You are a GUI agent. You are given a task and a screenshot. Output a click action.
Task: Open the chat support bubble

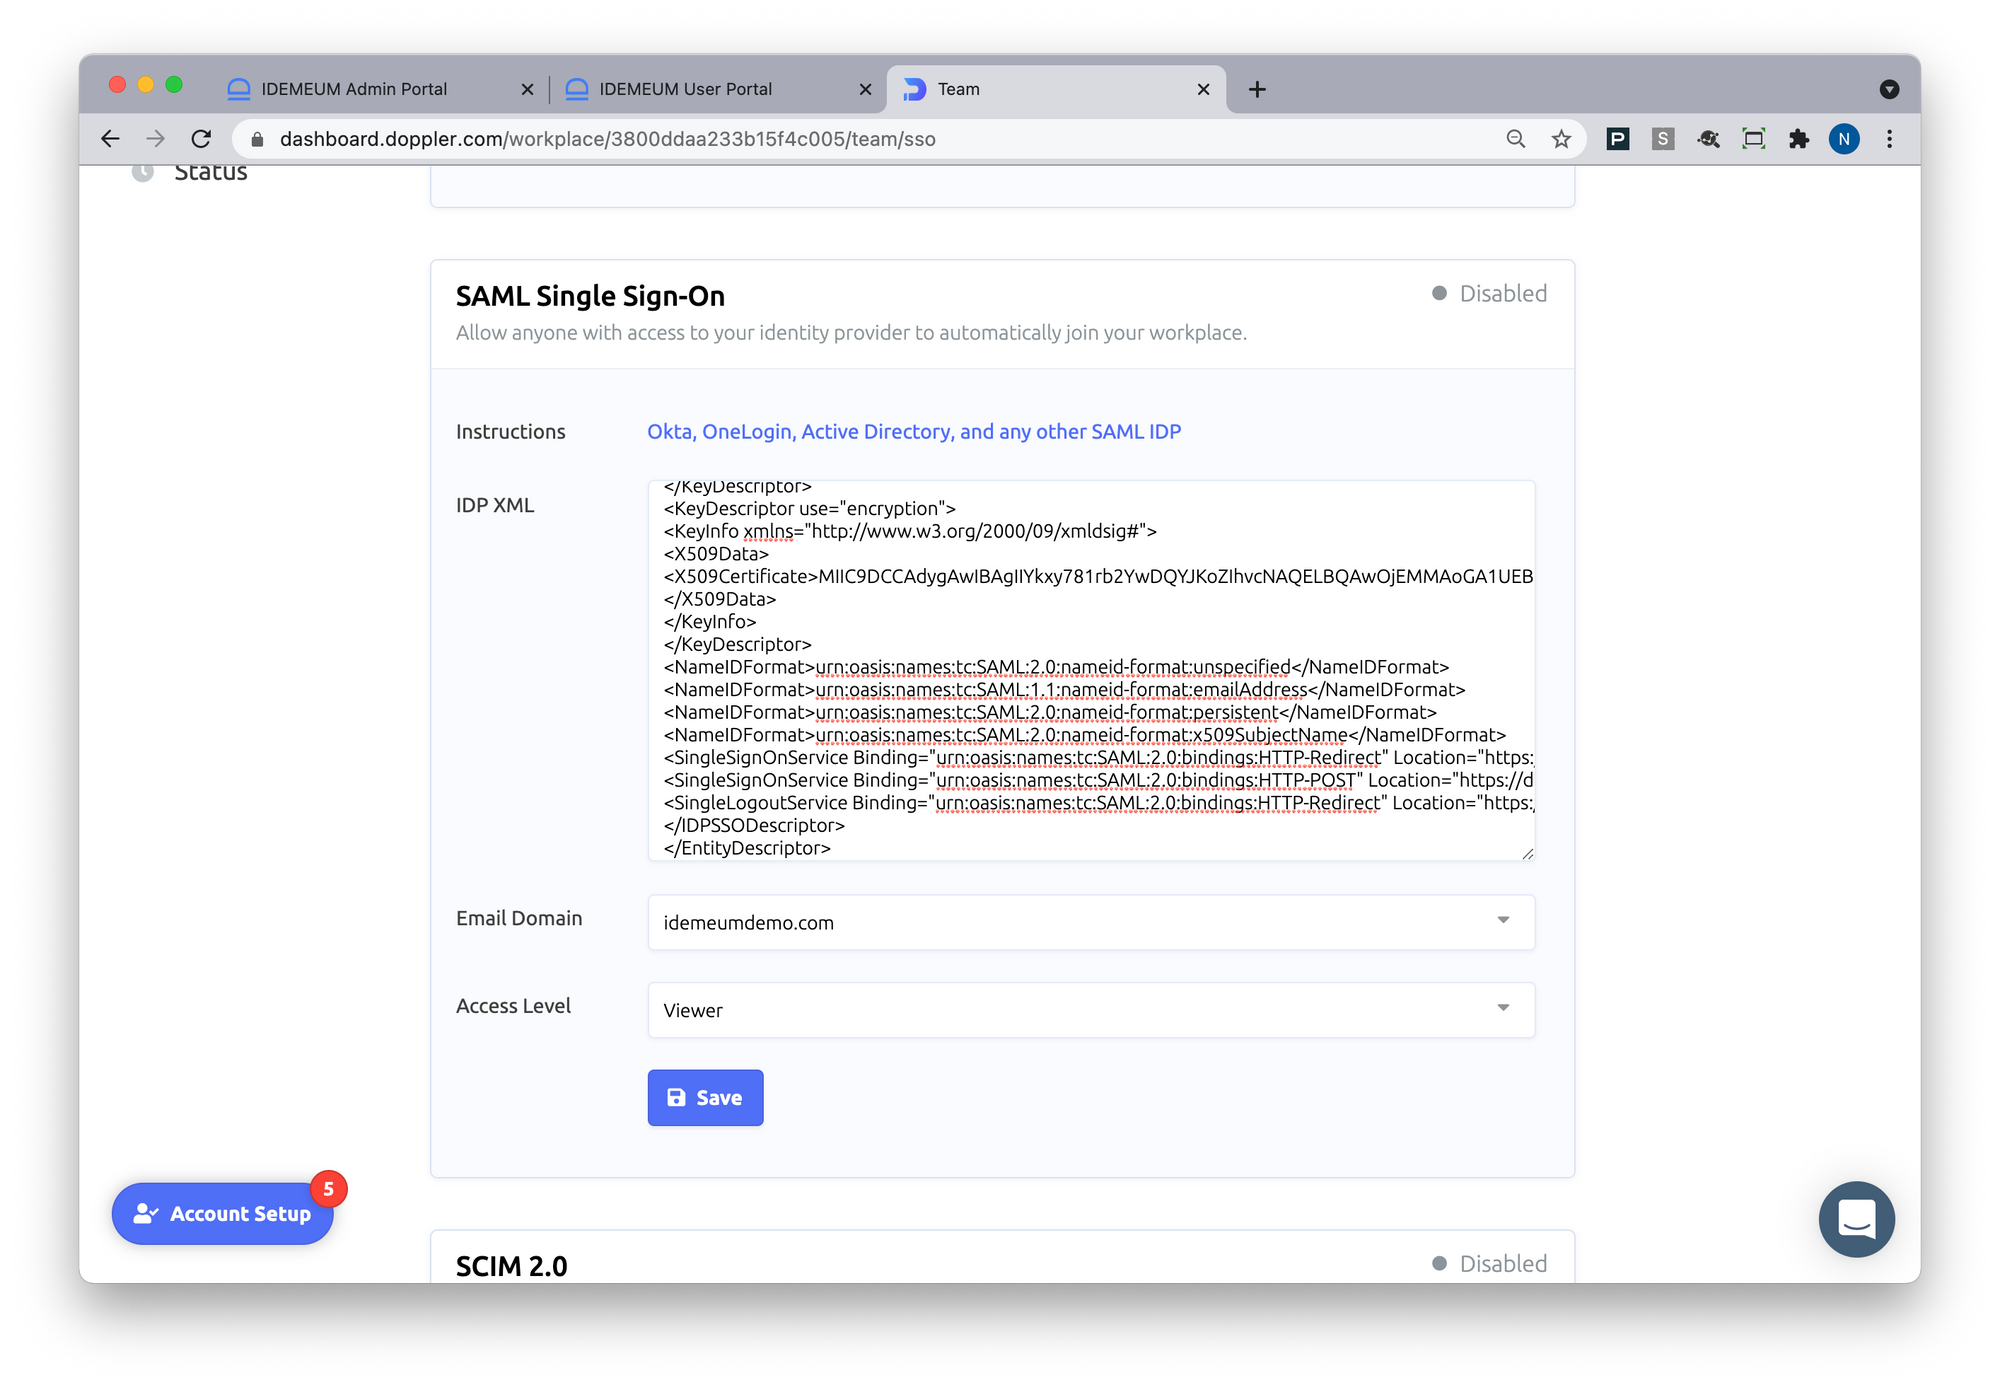(x=1856, y=1219)
